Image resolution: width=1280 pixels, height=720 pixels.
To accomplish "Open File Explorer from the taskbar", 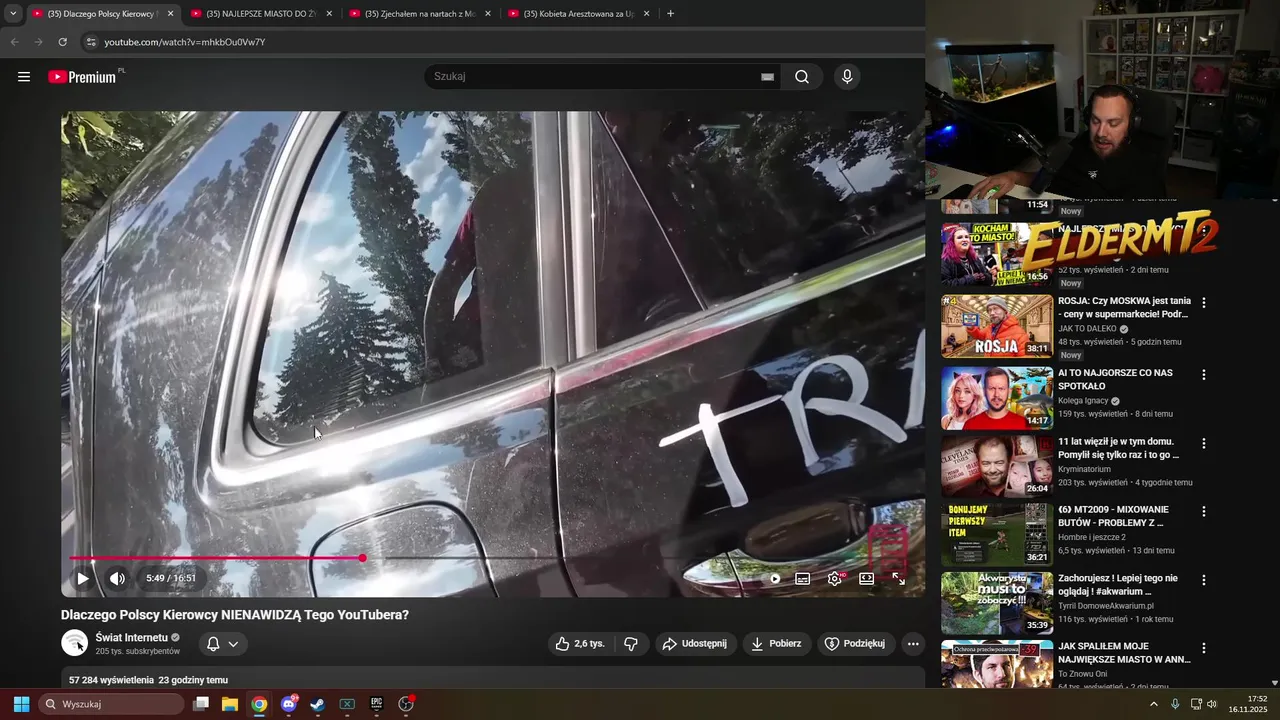I will click(x=230, y=704).
